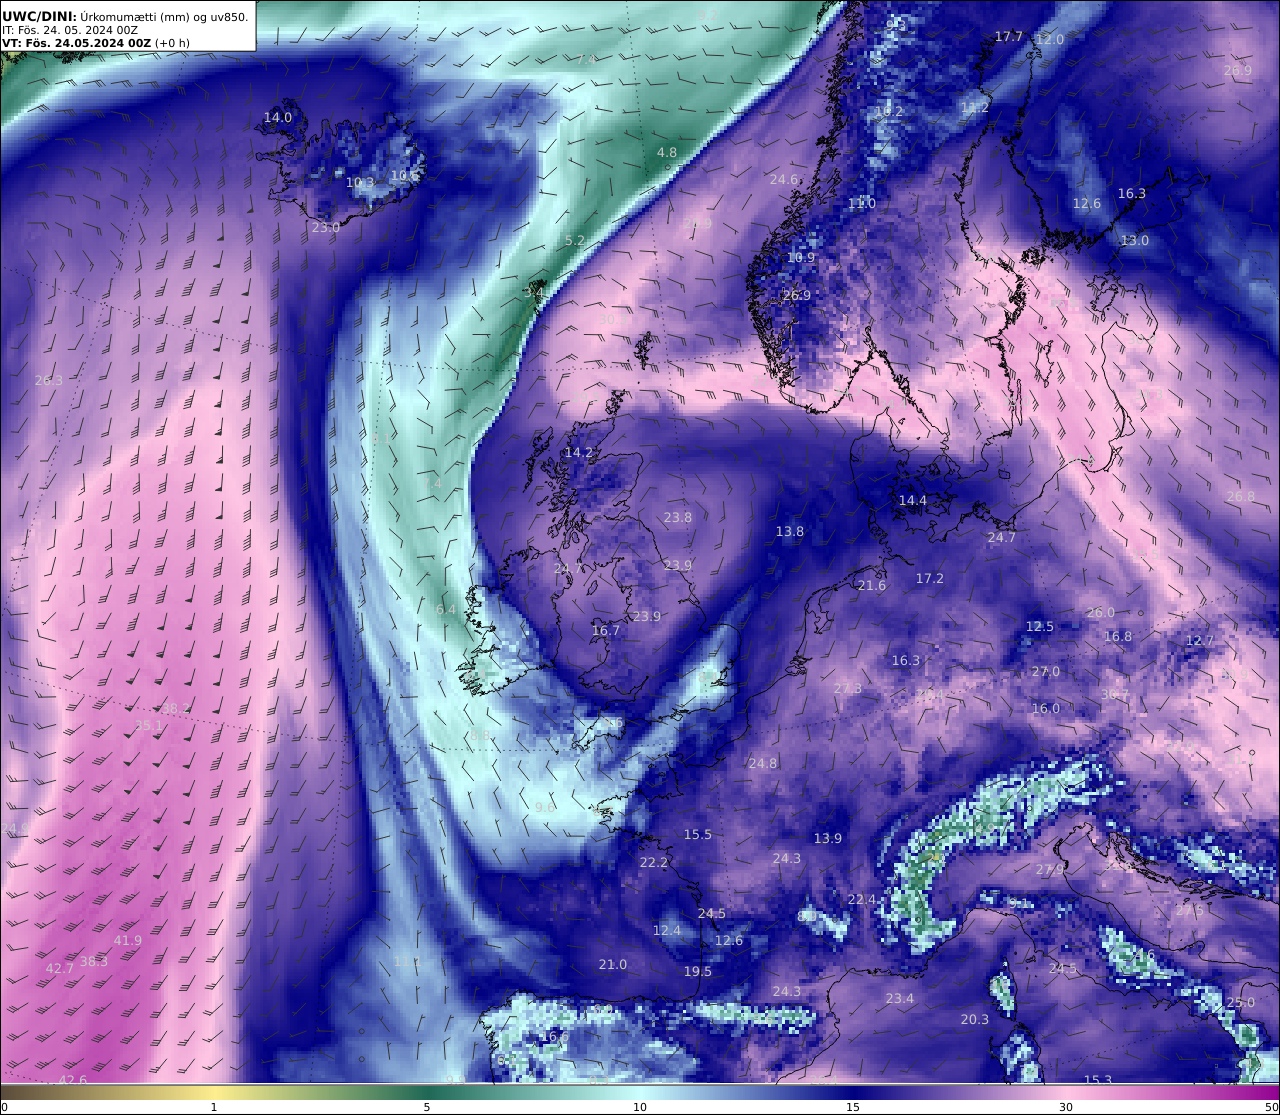Screen dimensions: 1280x1115
Task: Click the colorbar tick label 5
Action: pyautogui.click(x=427, y=1107)
